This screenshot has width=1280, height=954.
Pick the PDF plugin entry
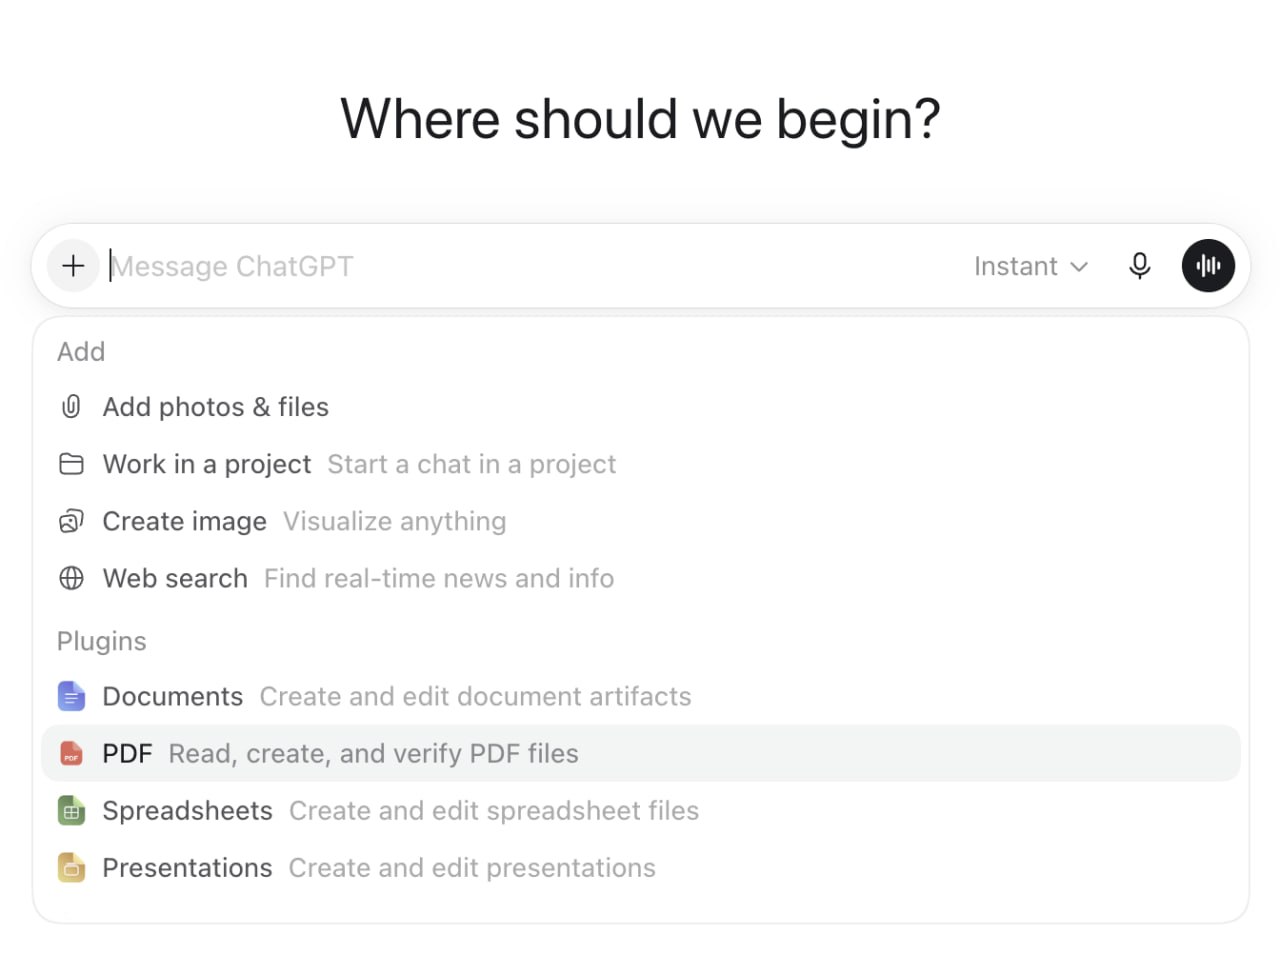[641, 753]
